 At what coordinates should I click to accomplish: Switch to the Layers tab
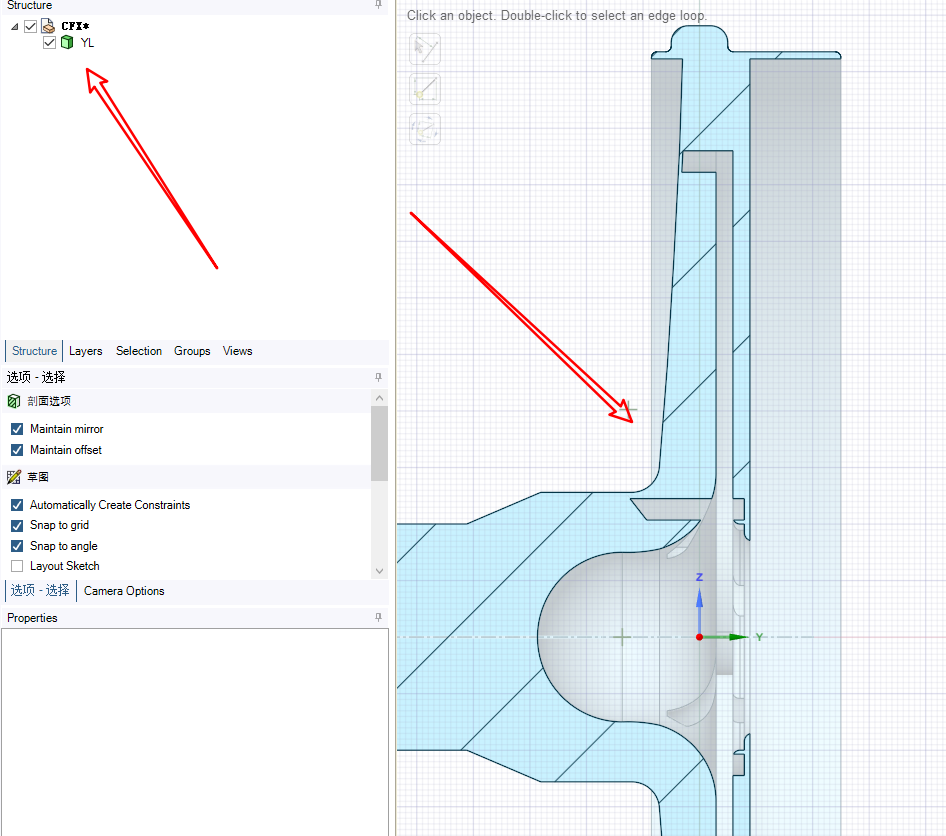pos(86,351)
